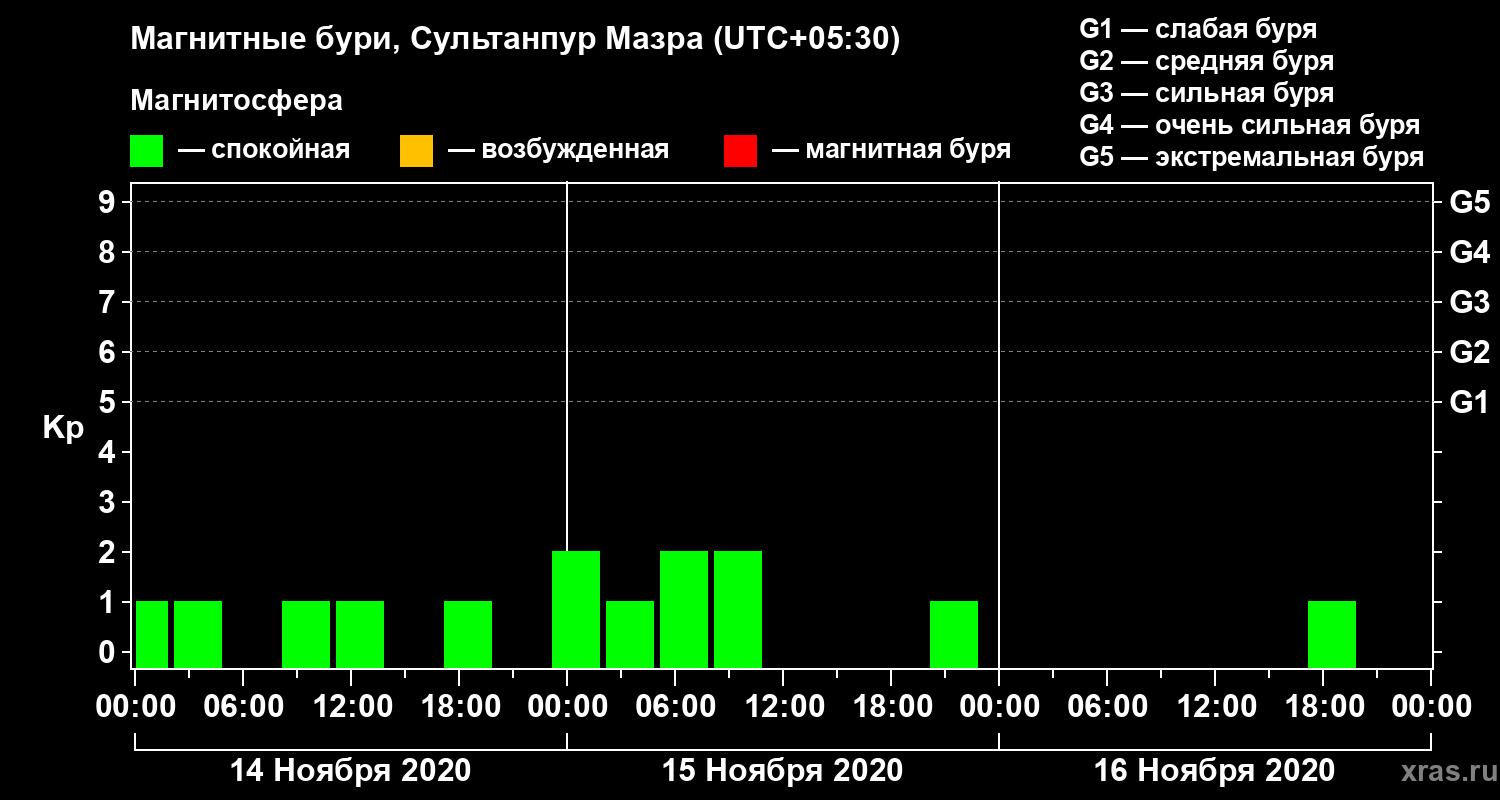Click the '14 Ноября 2020' date label

point(350,771)
